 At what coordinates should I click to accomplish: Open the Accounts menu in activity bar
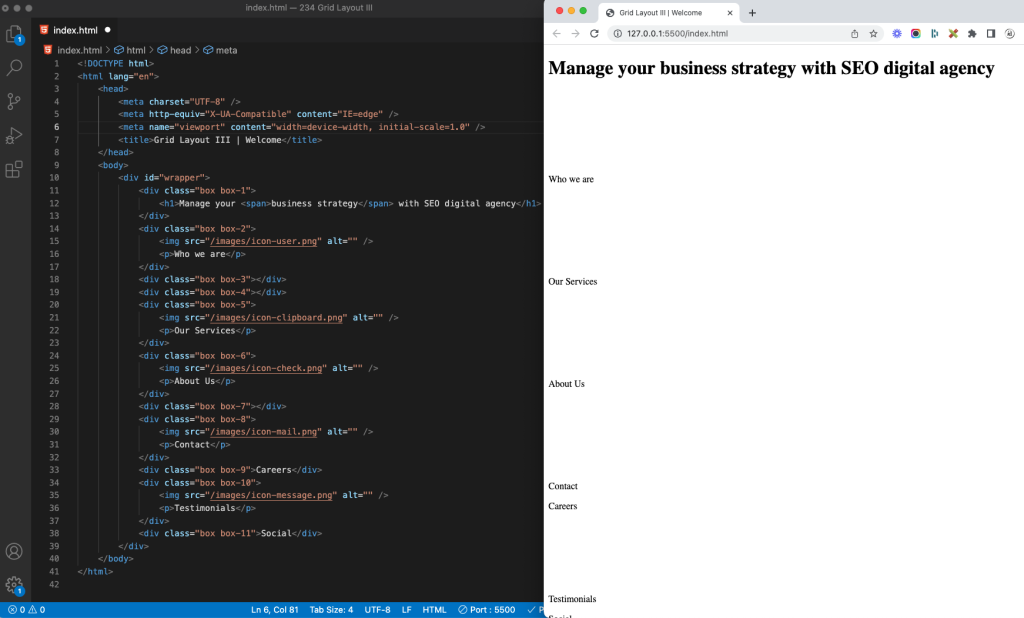14,551
